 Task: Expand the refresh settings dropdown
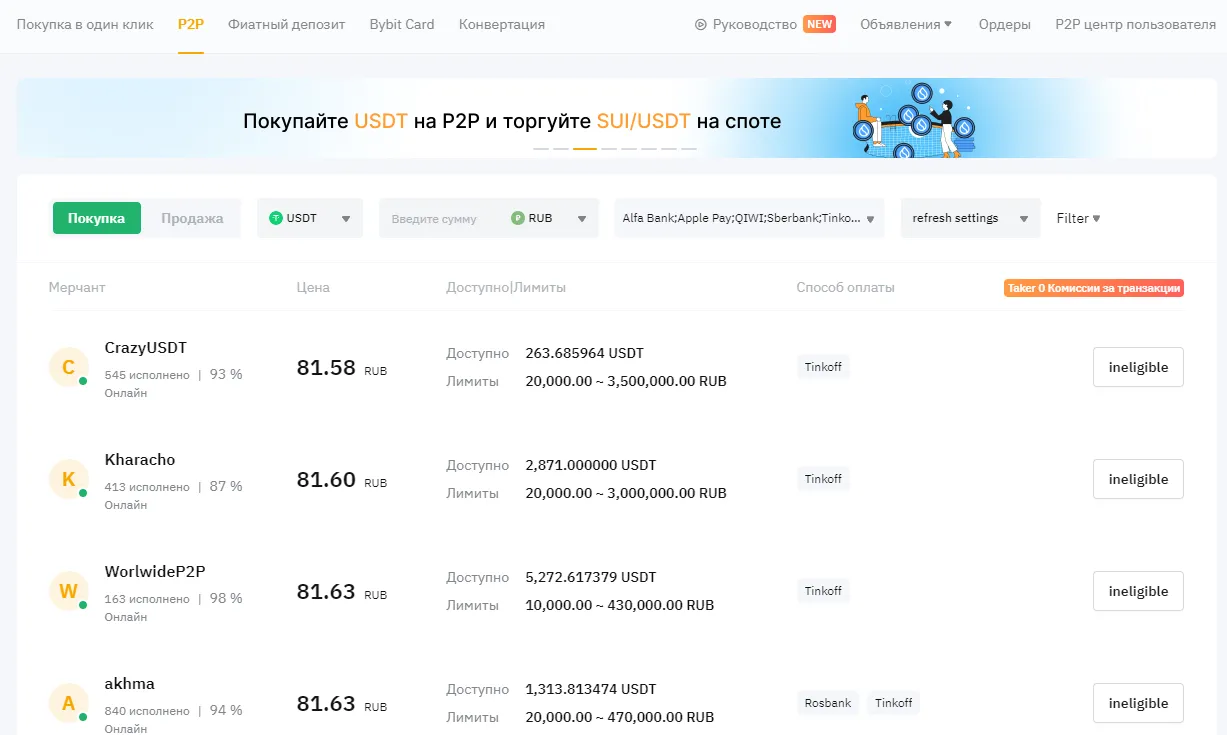click(x=966, y=217)
